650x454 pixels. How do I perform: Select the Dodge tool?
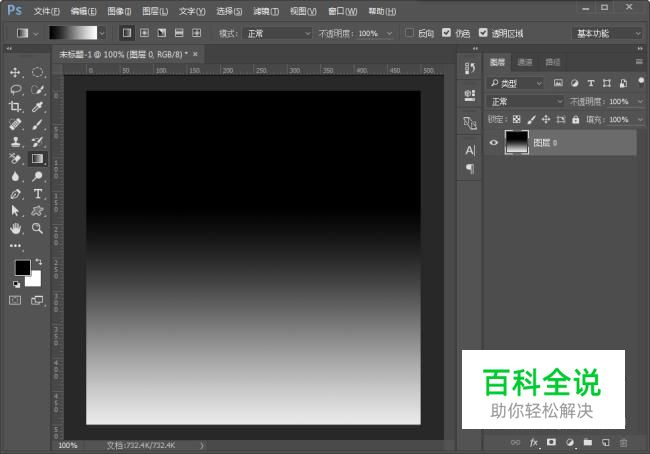coord(37,176)
